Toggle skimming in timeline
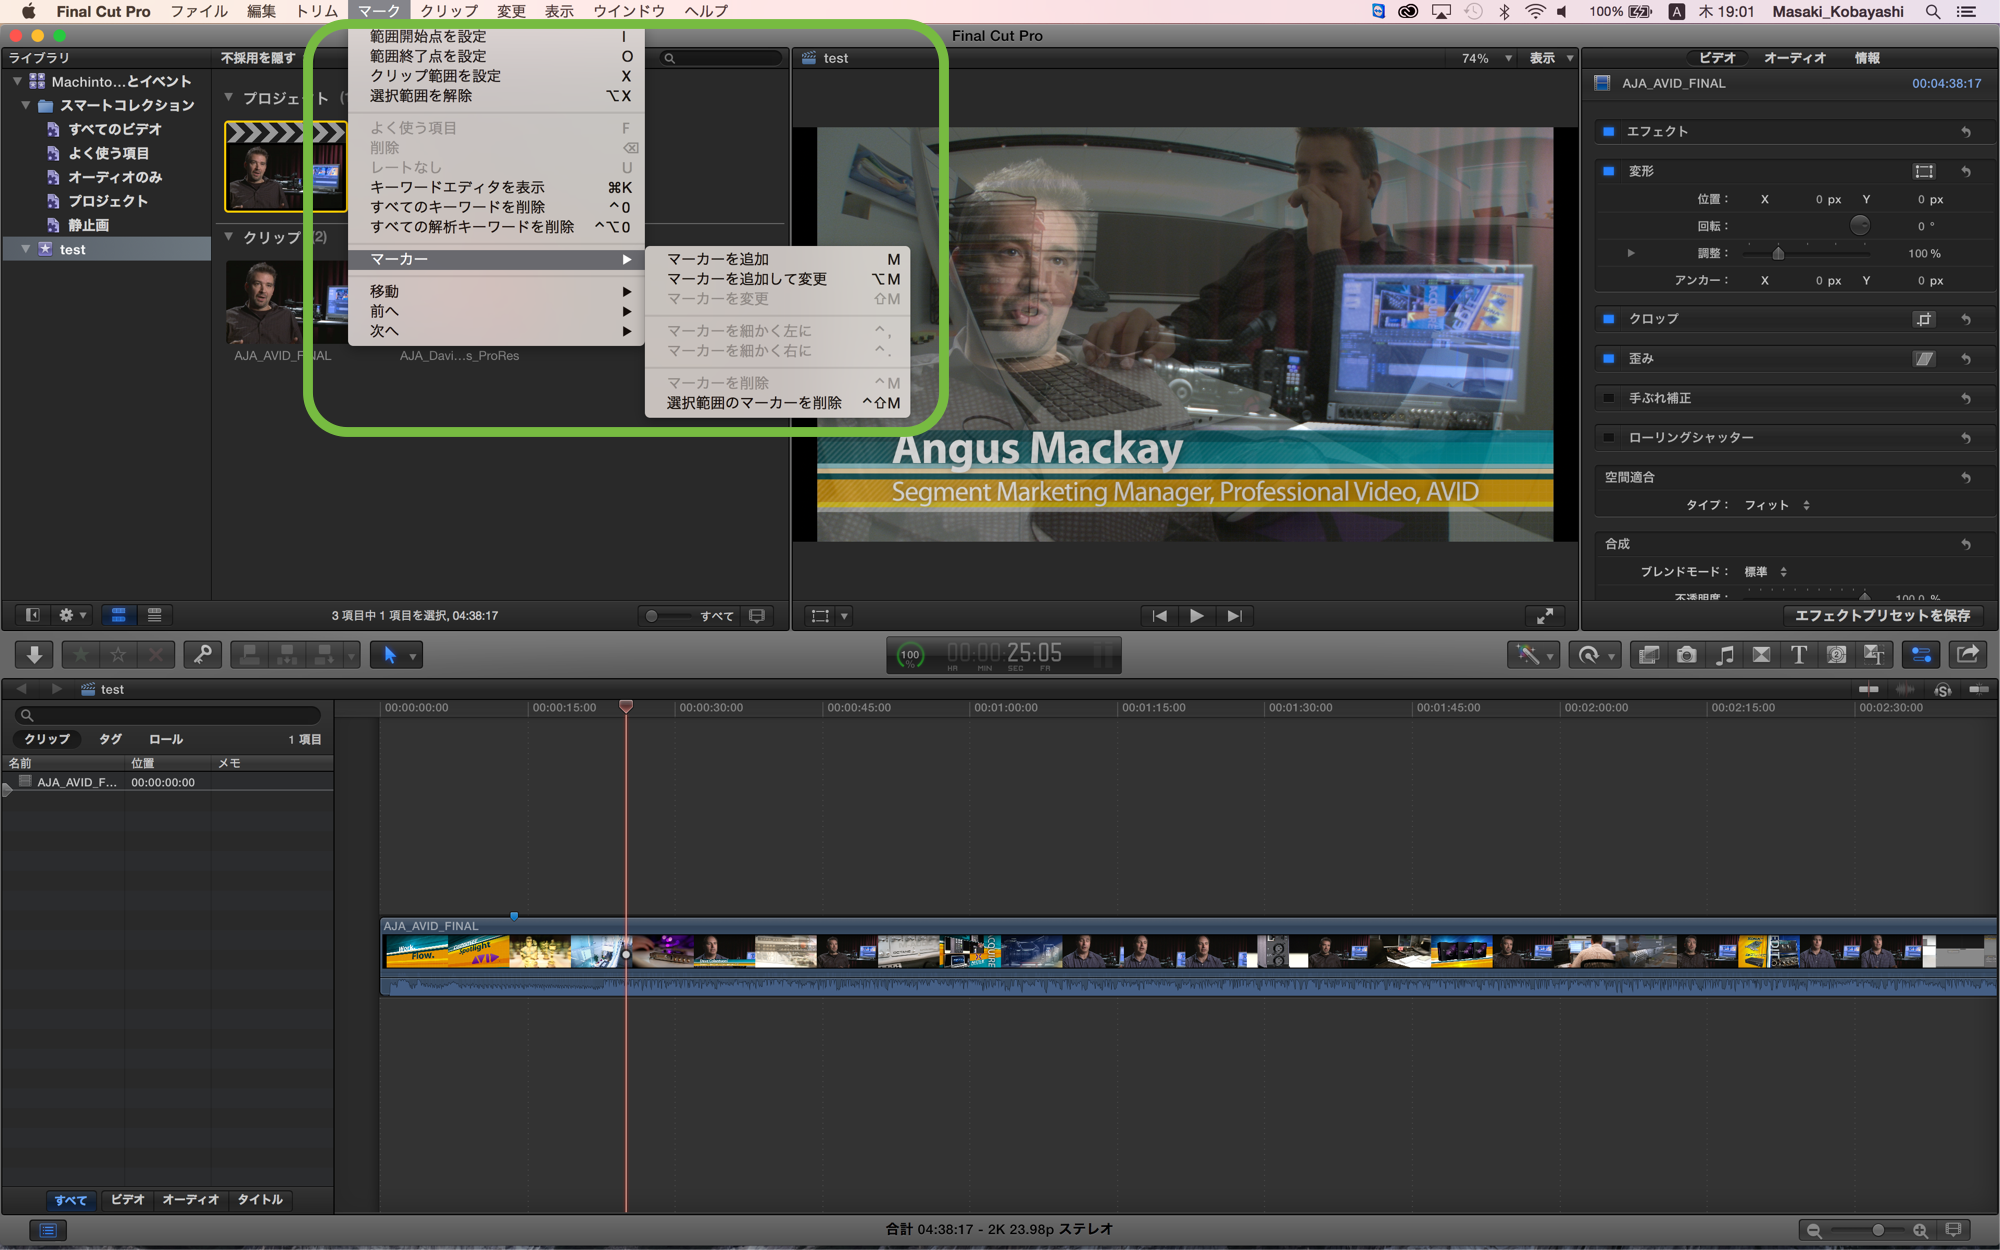Screen dimensions: 2000x1250 (1868, 689)
